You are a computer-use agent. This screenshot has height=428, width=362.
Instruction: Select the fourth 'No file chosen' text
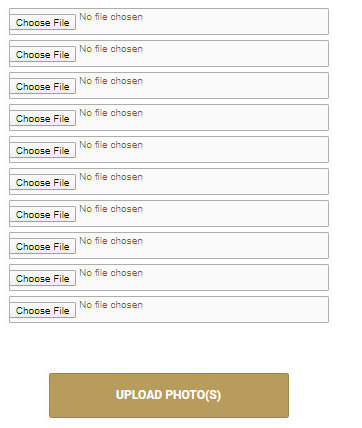tap(111, 113)
